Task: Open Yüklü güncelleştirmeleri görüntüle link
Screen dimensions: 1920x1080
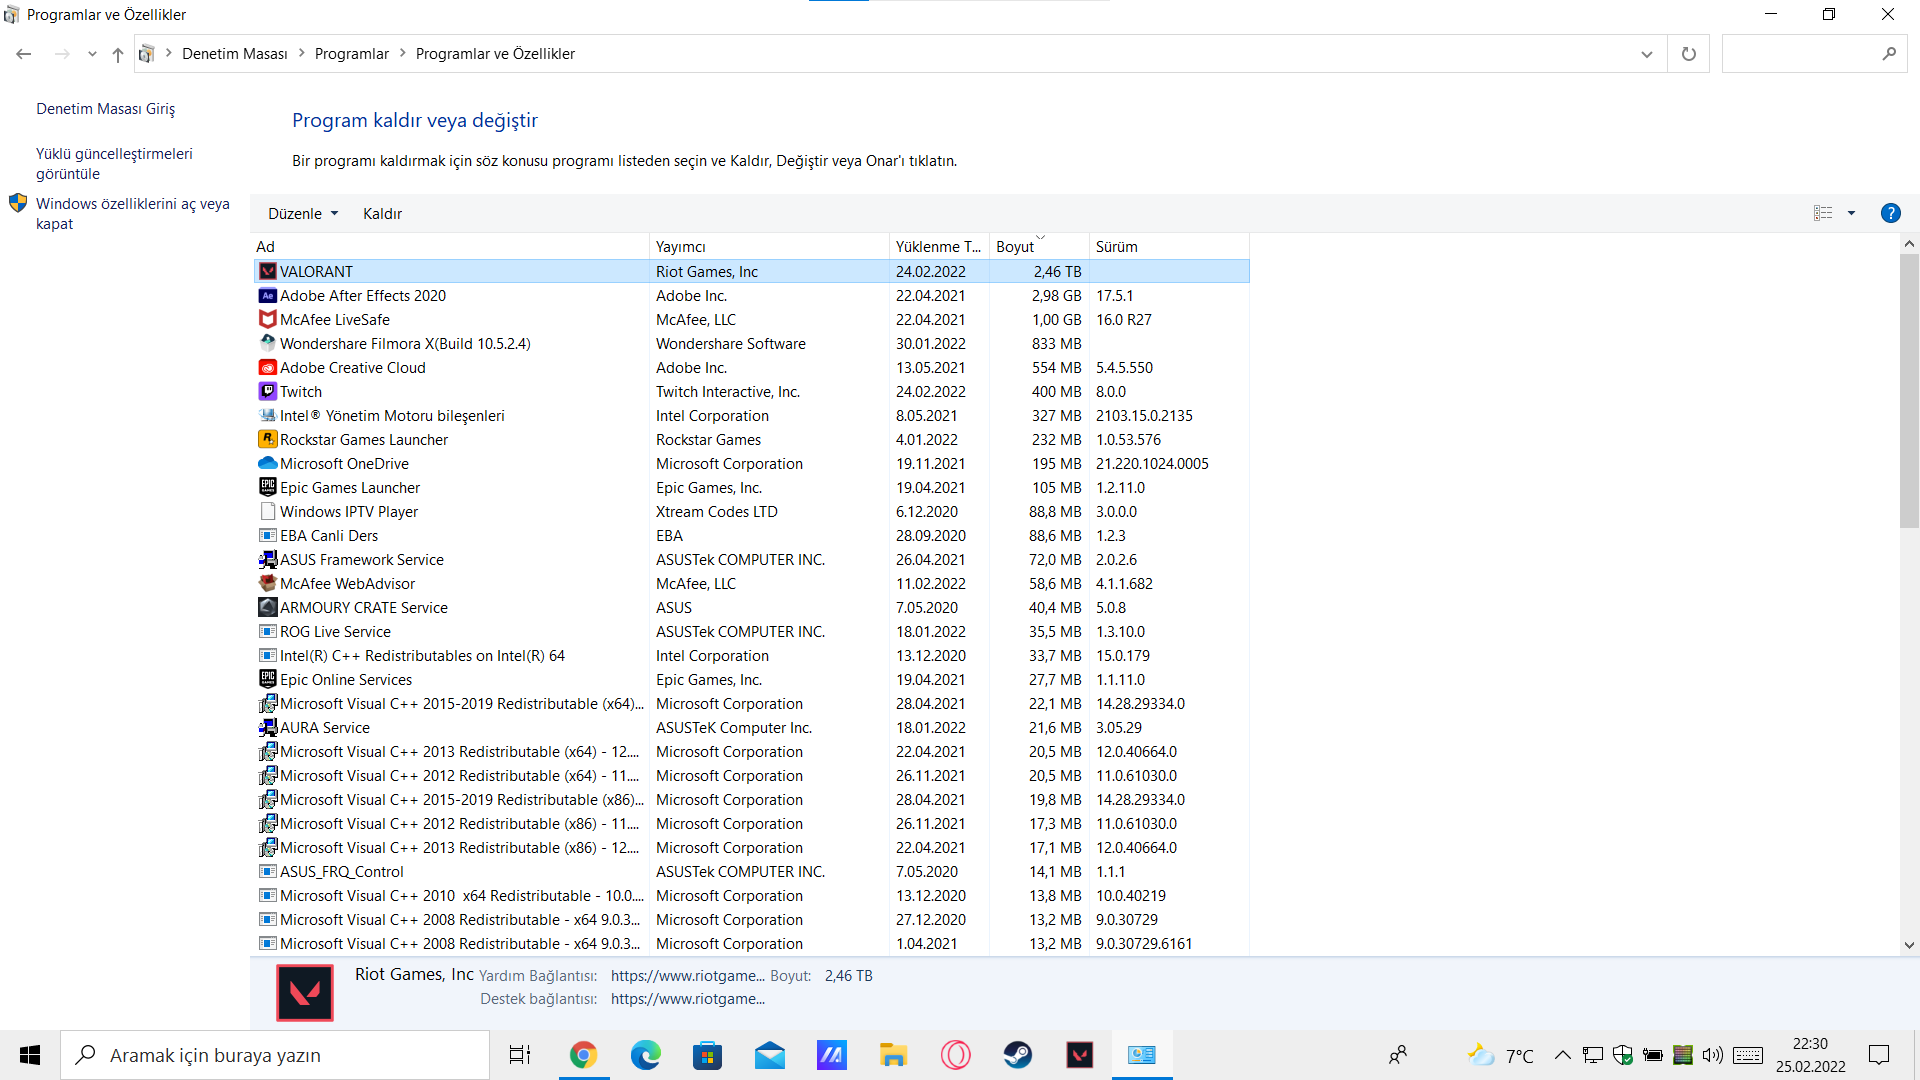Action: pos(114,163)
